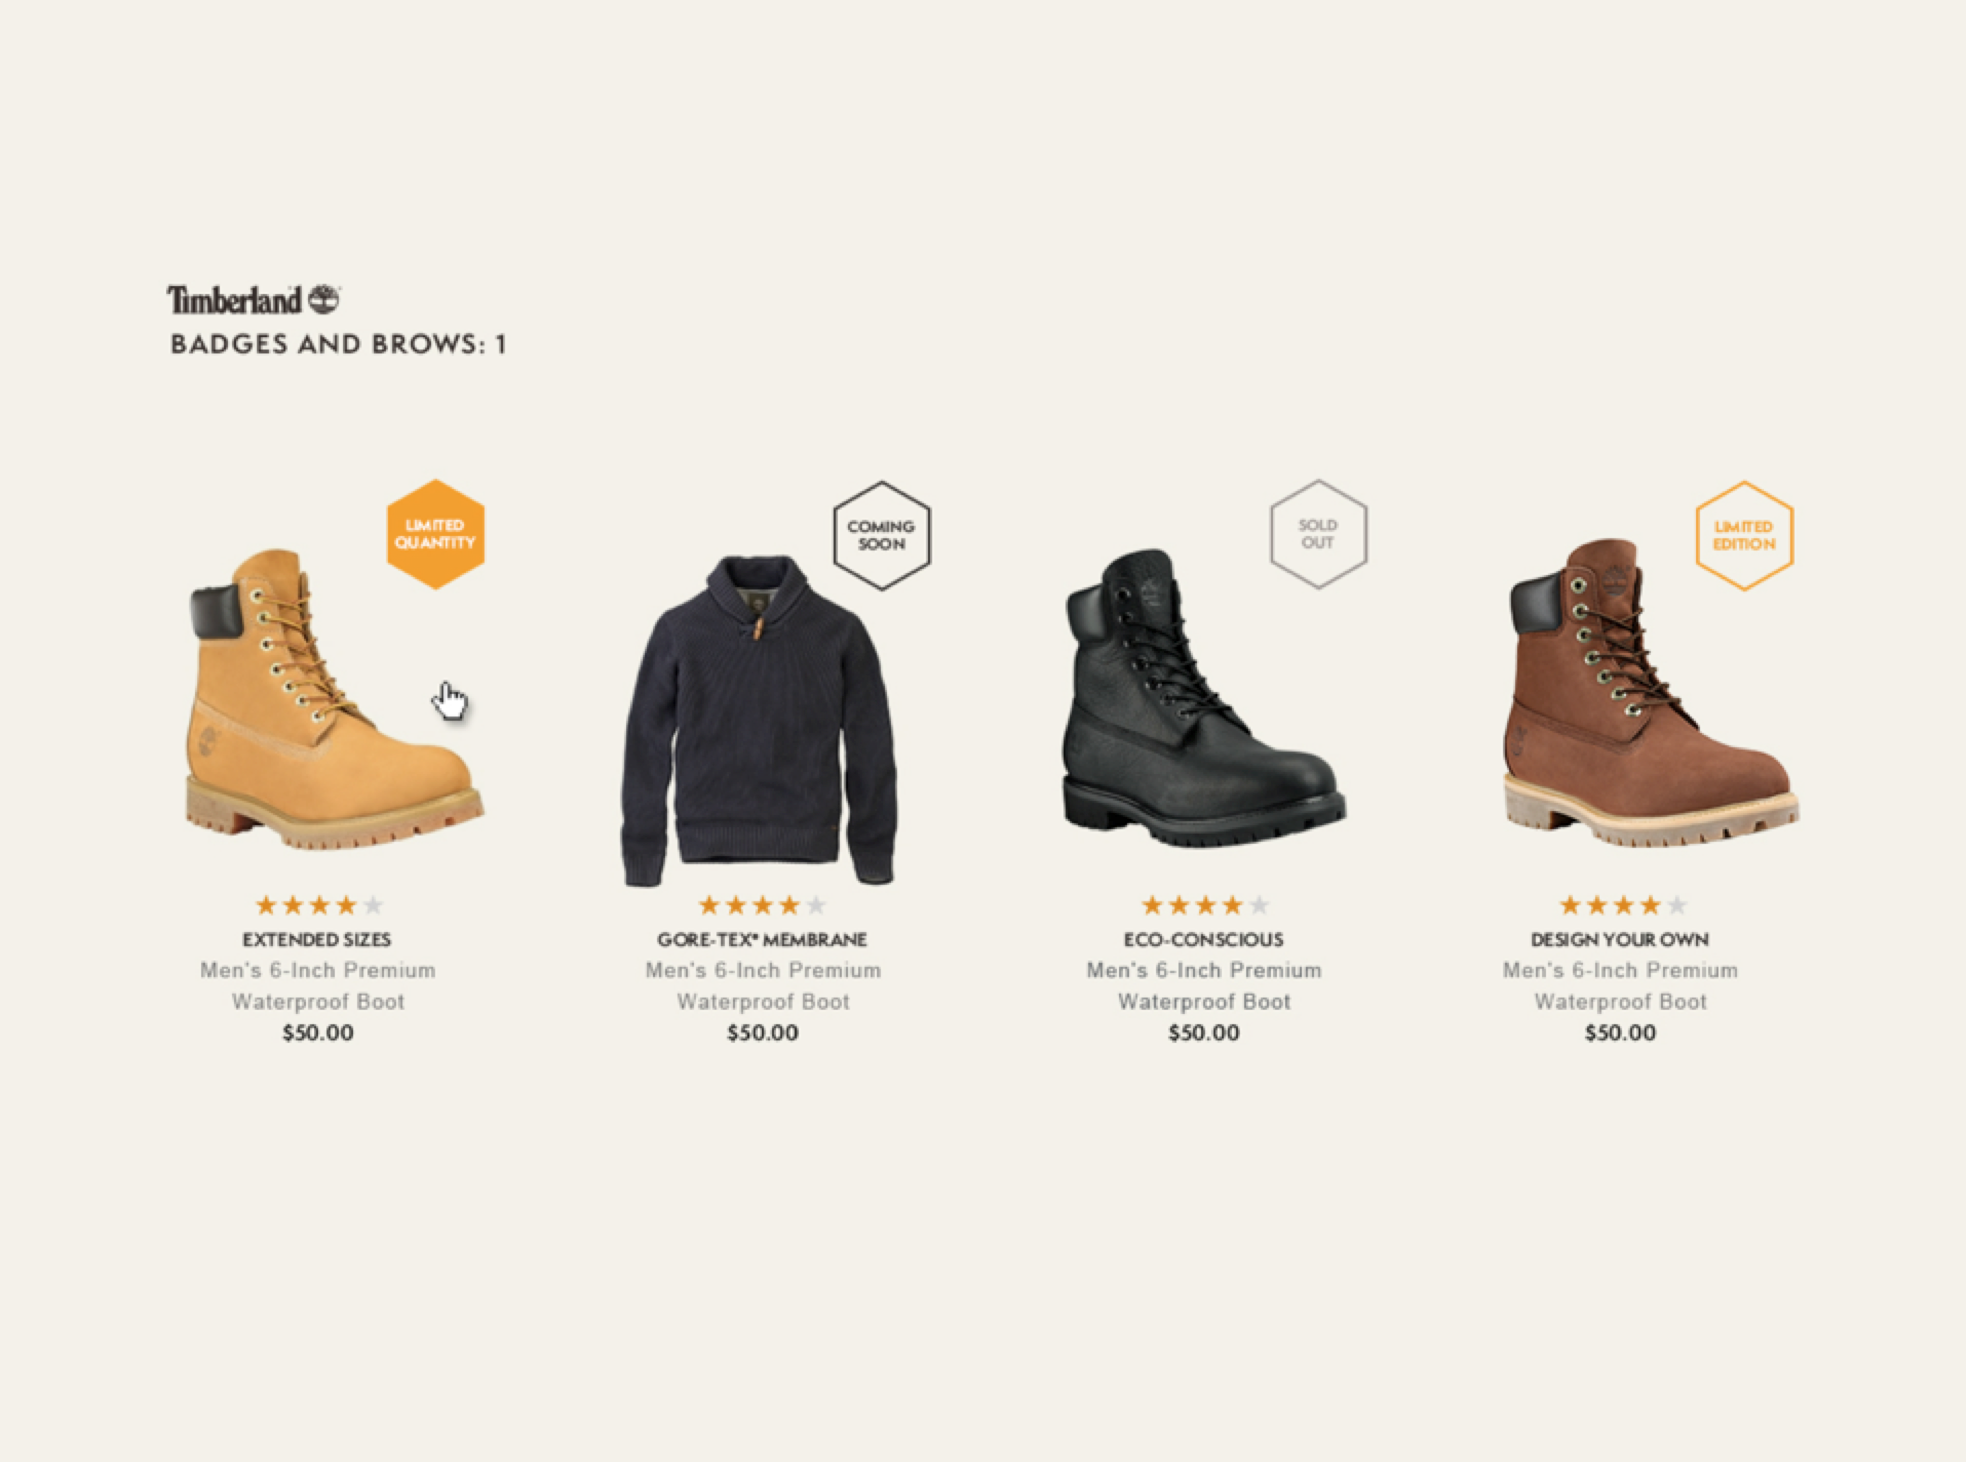Click the Timberland logo
This screenshot has width=1966, height=1462.
[254, 299]
